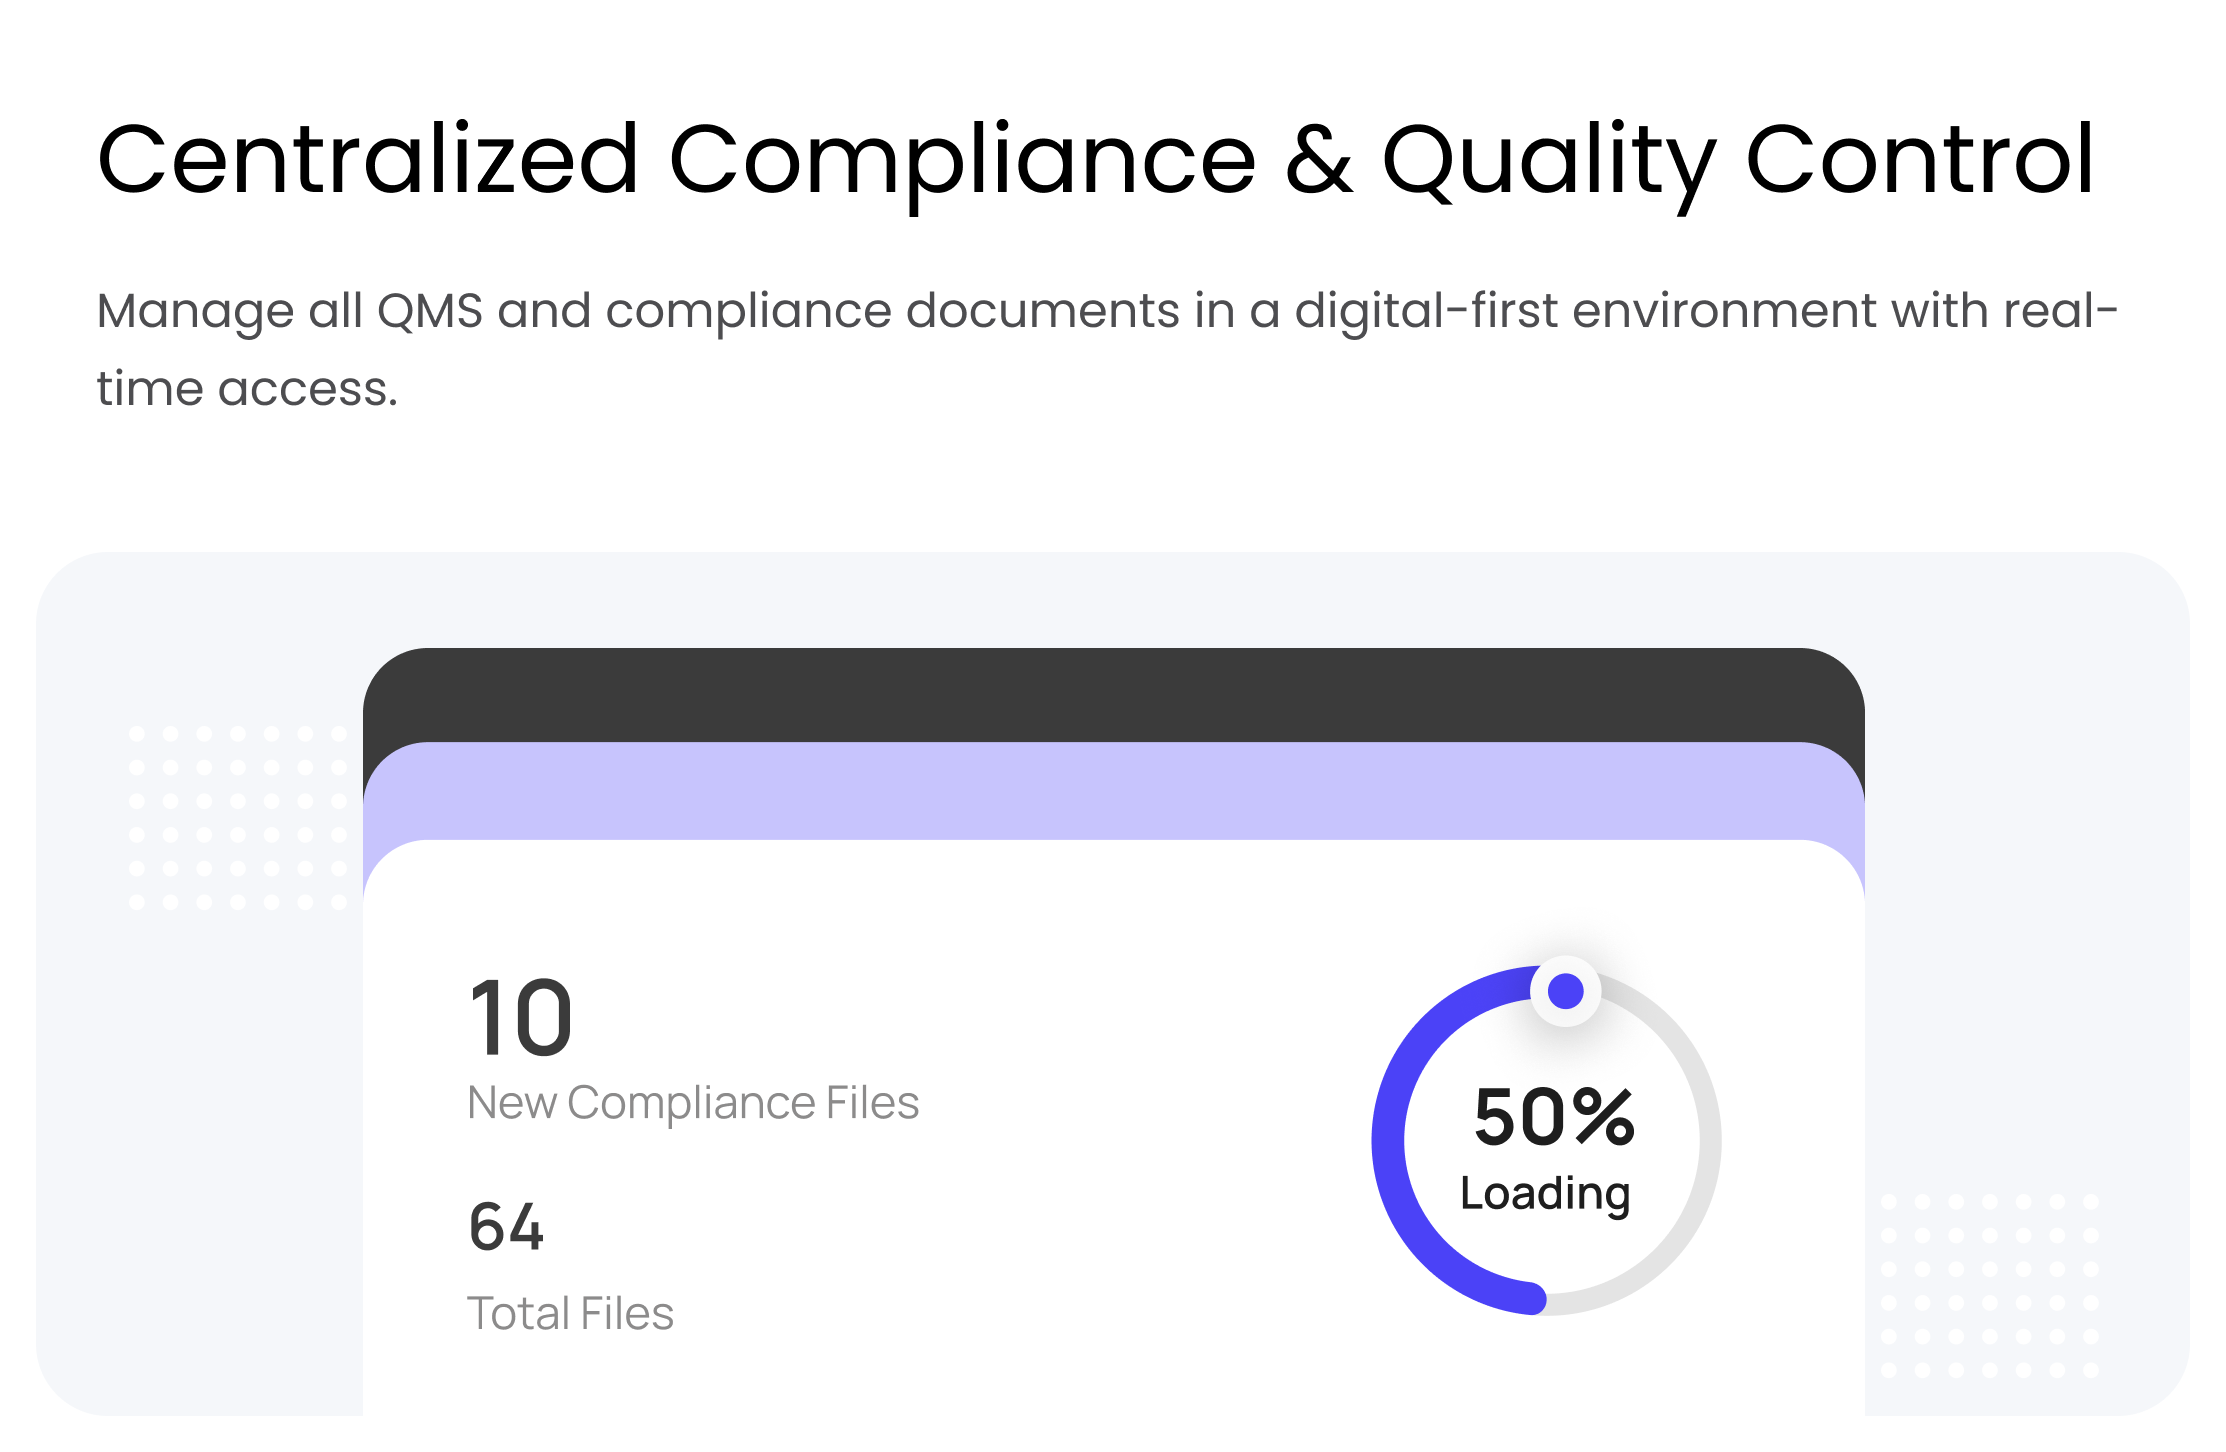
Task: Click the ampersand in the heading
Action: pyautogui.click(x=1318, y=160)
